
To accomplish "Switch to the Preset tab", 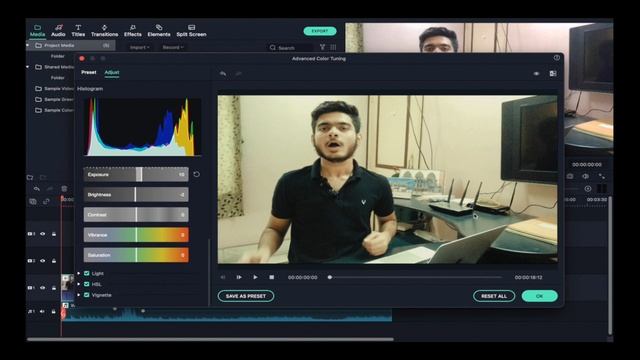I will point(89,72).
